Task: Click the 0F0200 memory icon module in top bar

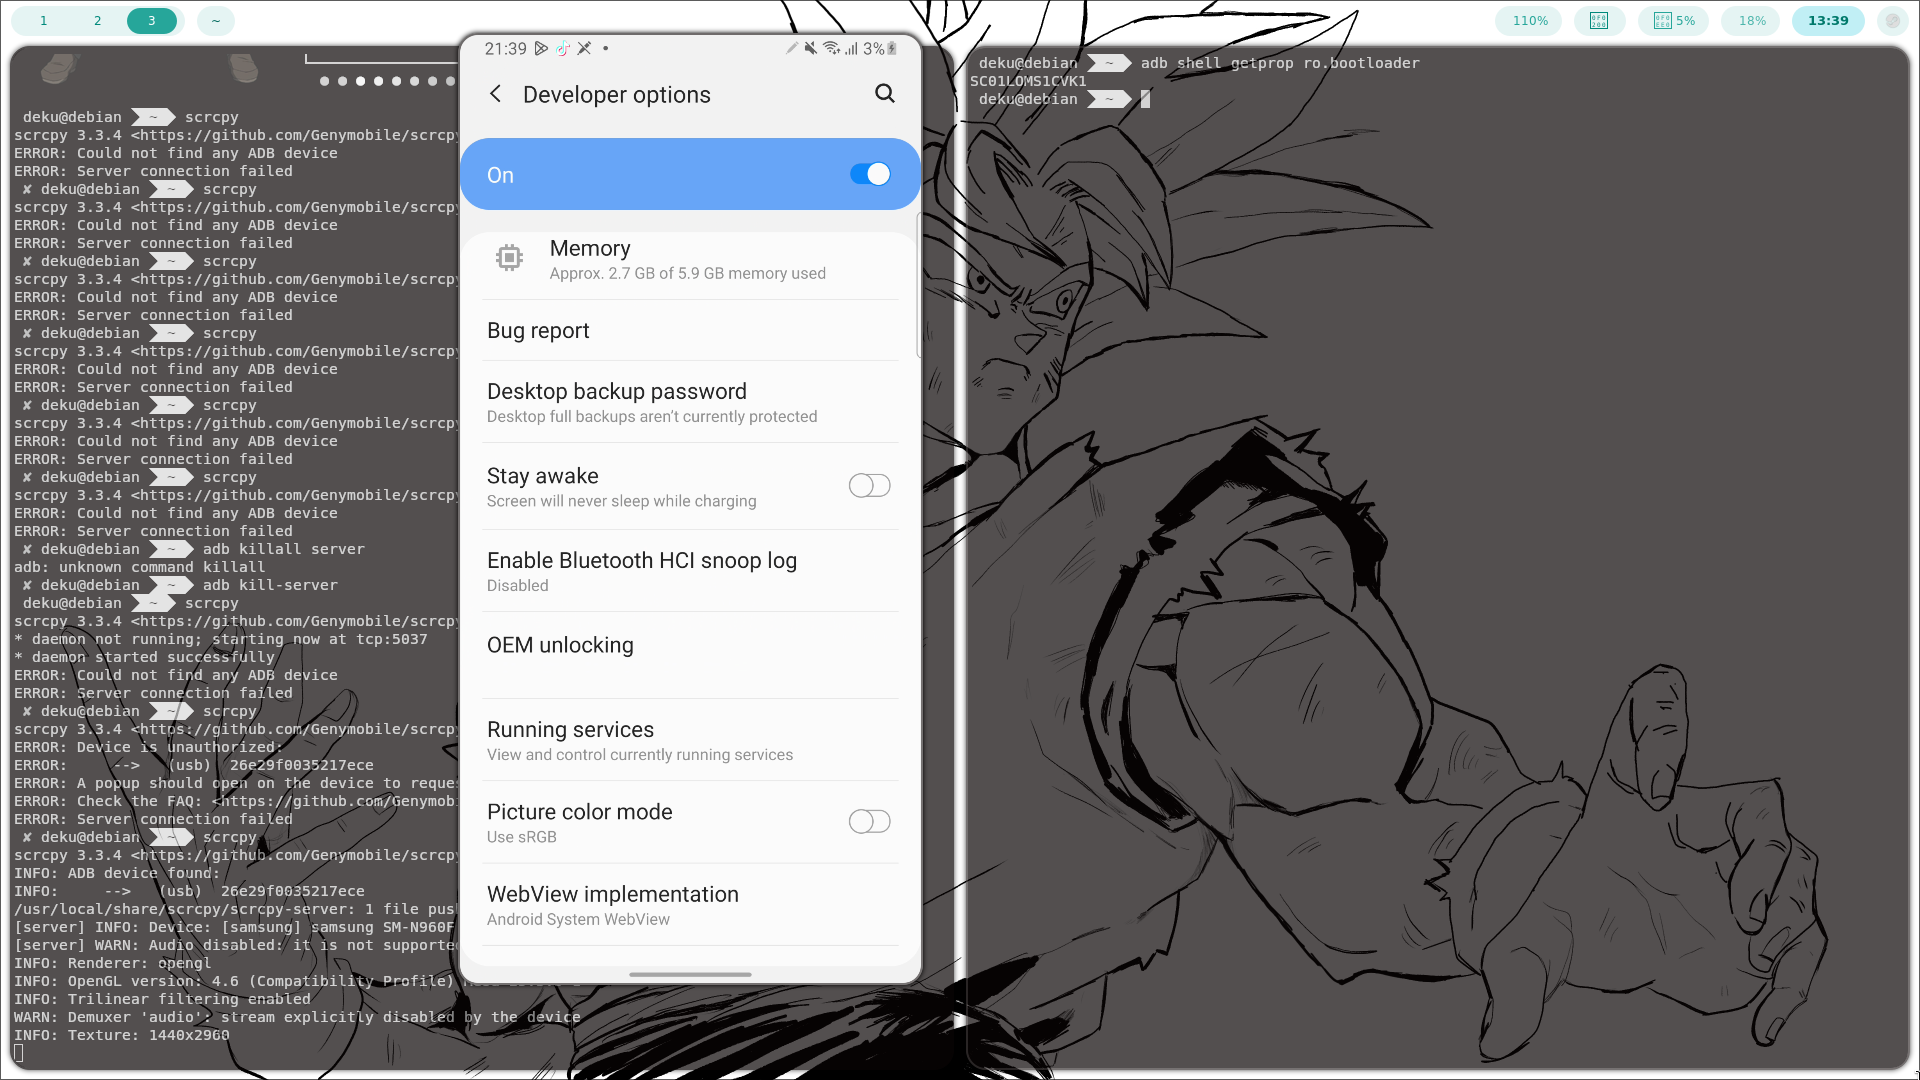Action: 1599,21
